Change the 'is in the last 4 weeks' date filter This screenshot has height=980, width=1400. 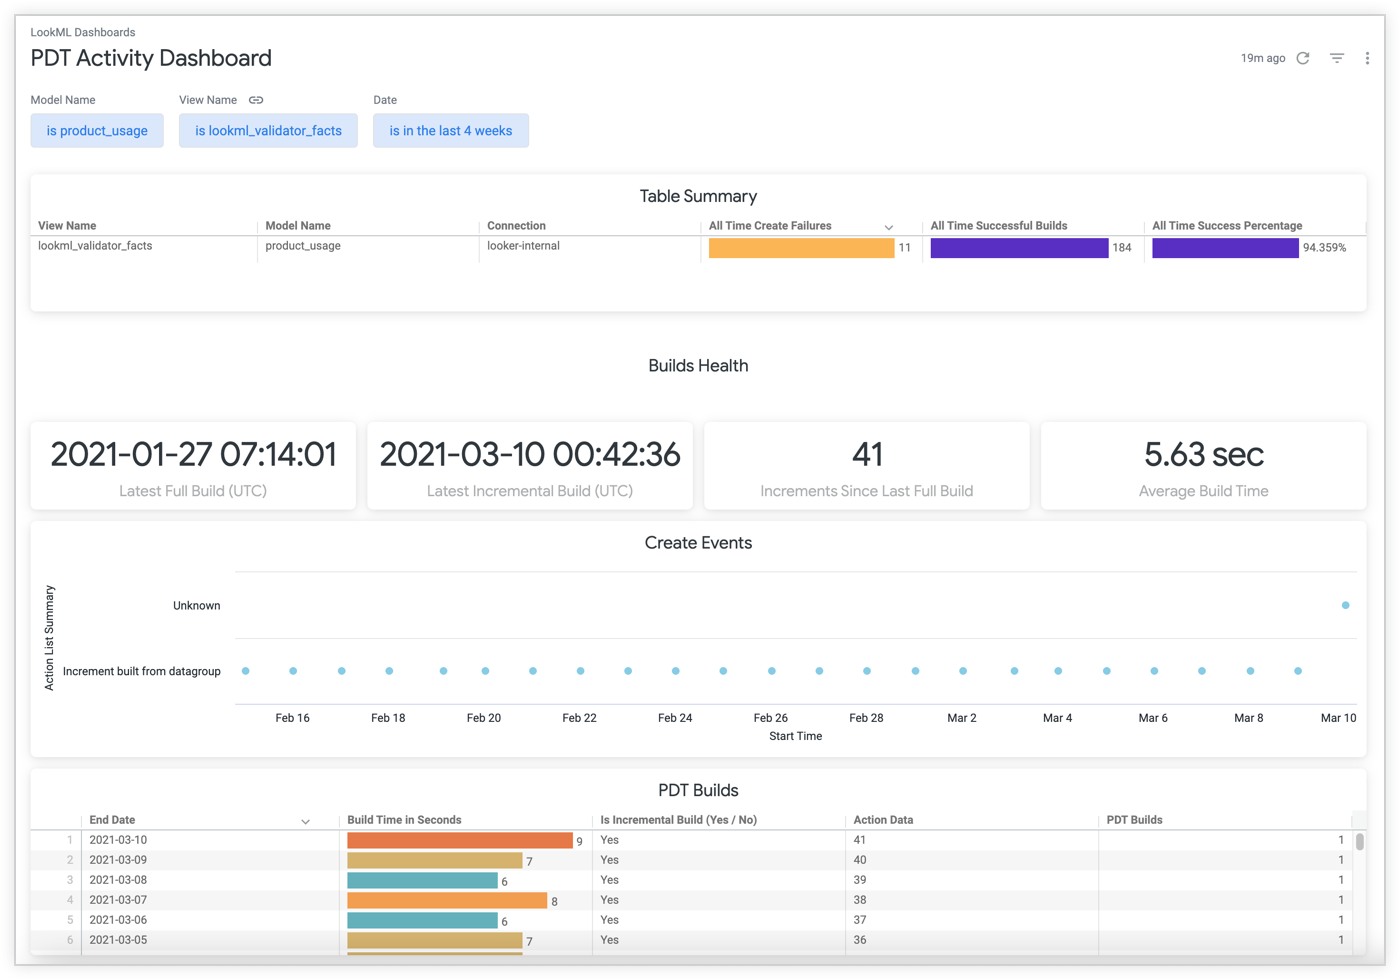(450, 131)
